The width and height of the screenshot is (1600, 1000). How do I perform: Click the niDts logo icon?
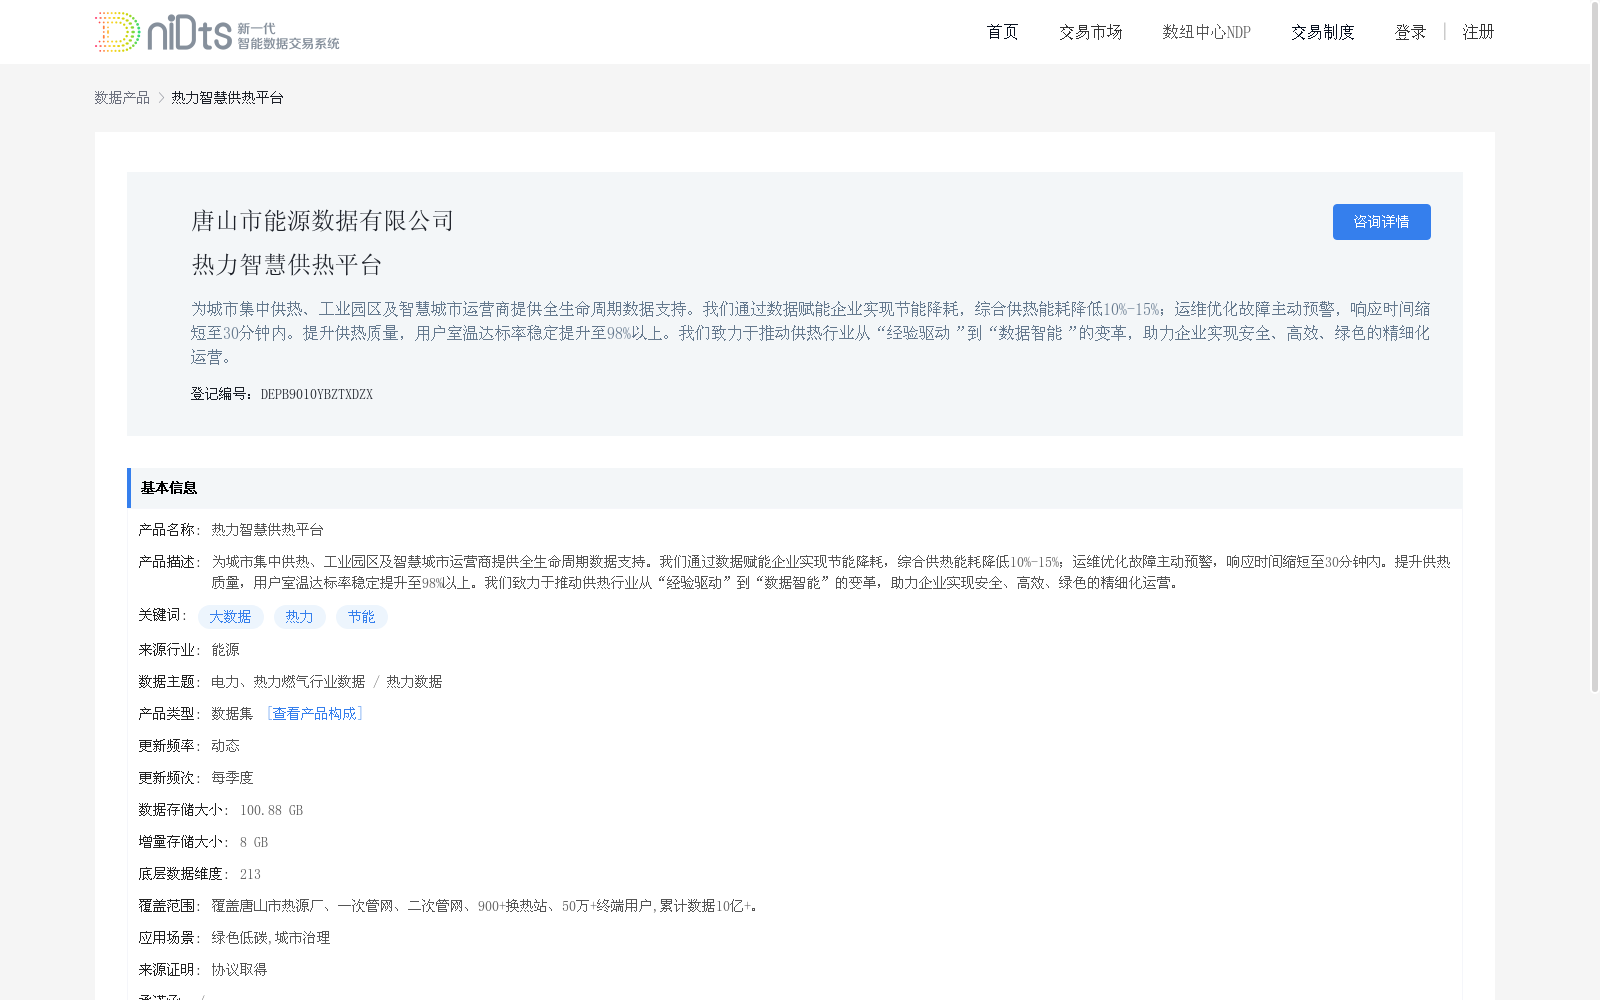click(x=217, y=32)
